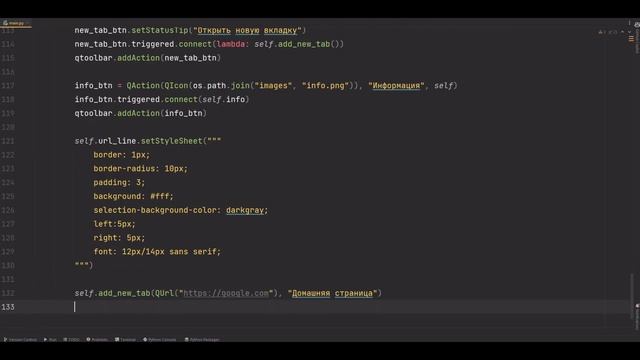Open the Problems tool window
640x360 pixels.
coord(97,339)
